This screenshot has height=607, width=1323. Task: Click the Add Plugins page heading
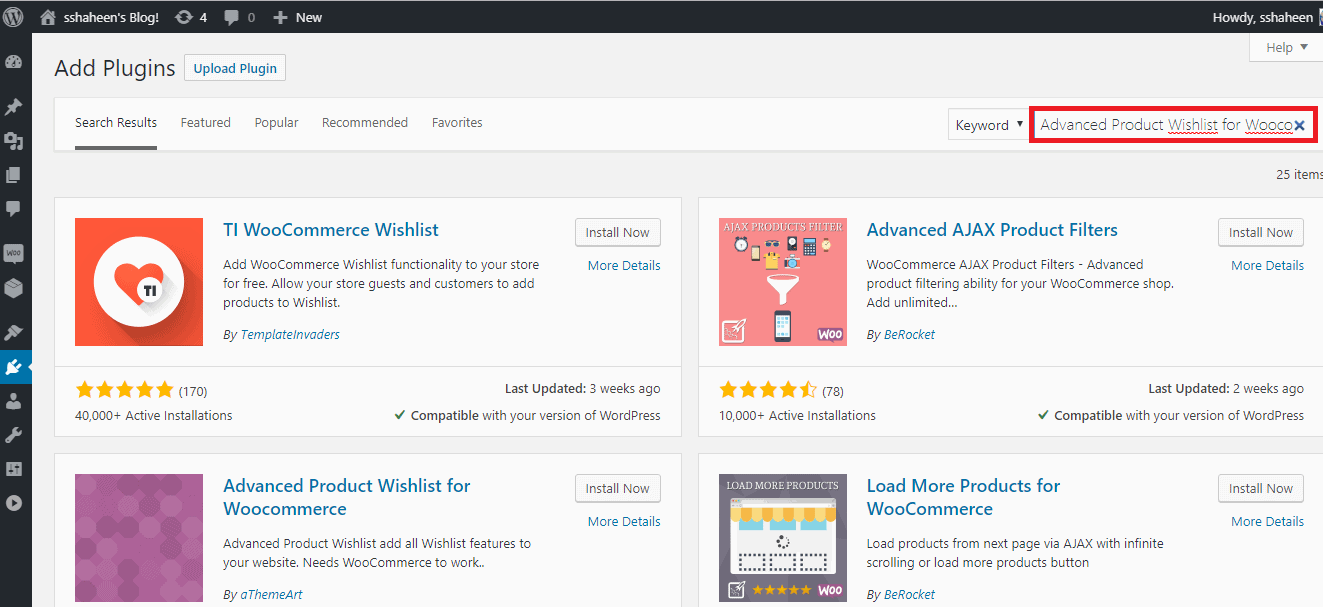[115, 68]
